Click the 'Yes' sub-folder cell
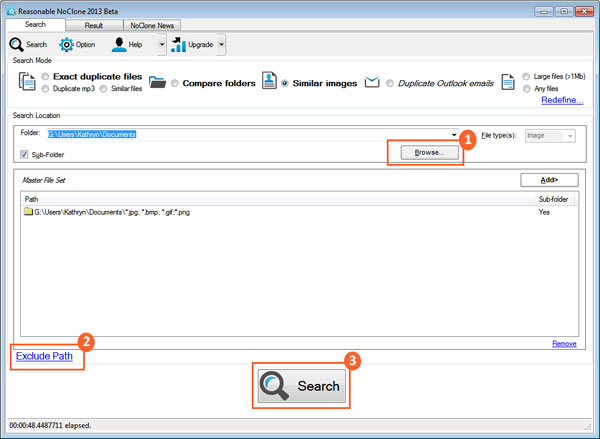The height and width of the screenshot is (439, 600). tap(544, 212)
